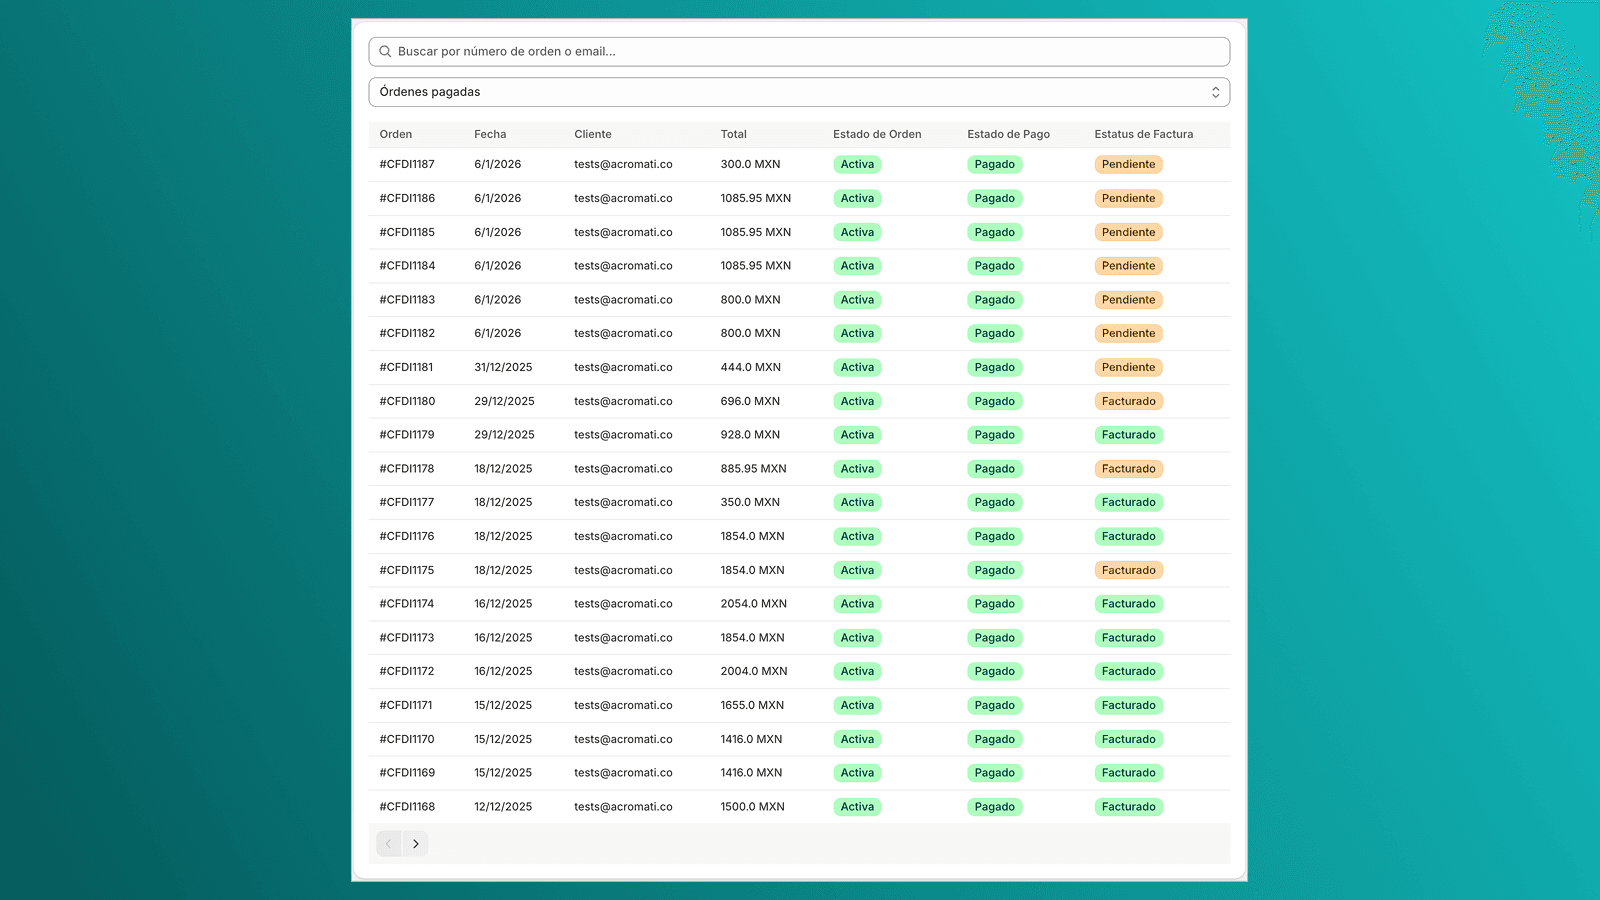Toggle the Pendiente status on order #CFDI1181

coord(1128,367)
